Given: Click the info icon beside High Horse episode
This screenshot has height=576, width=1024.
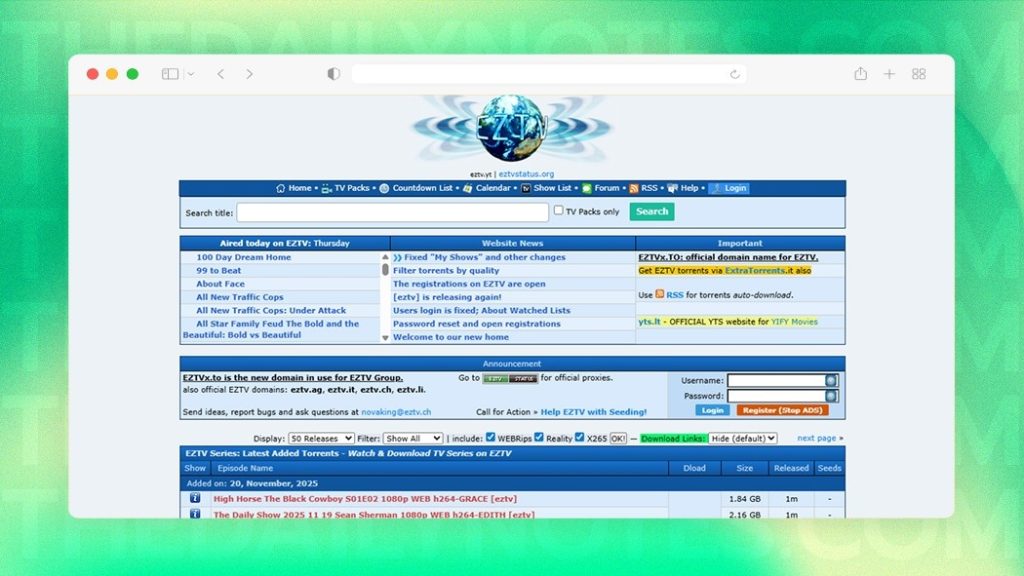Looking at the screenshot, I should [x=195, y=498].
